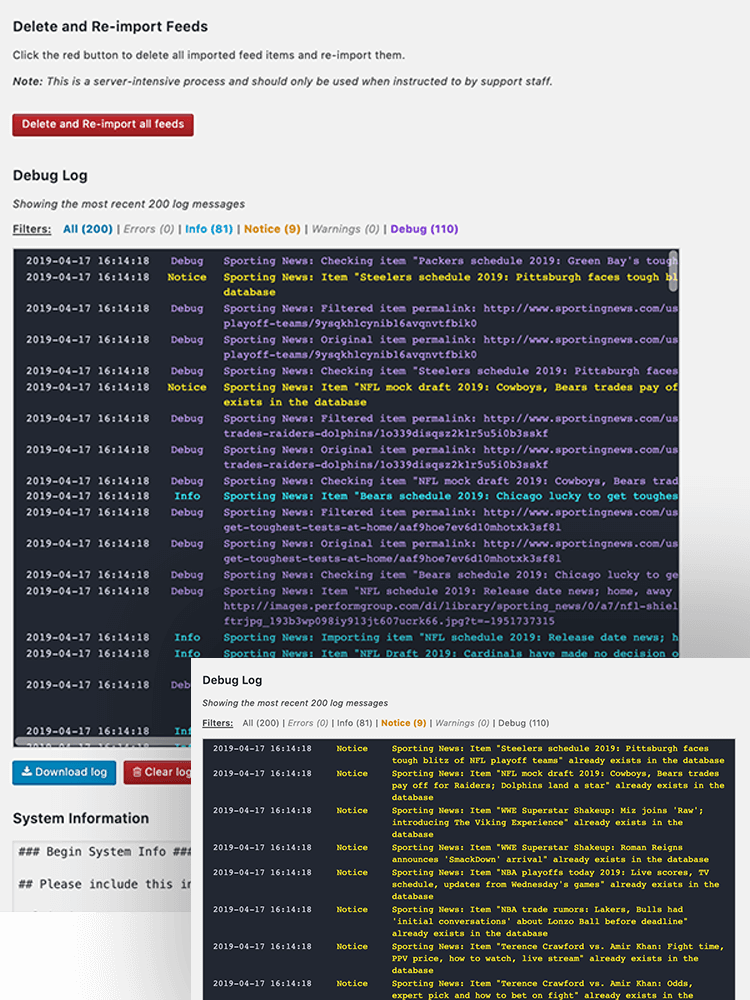Click the Delete and Re-import Feeds heading

pos(110,27)
